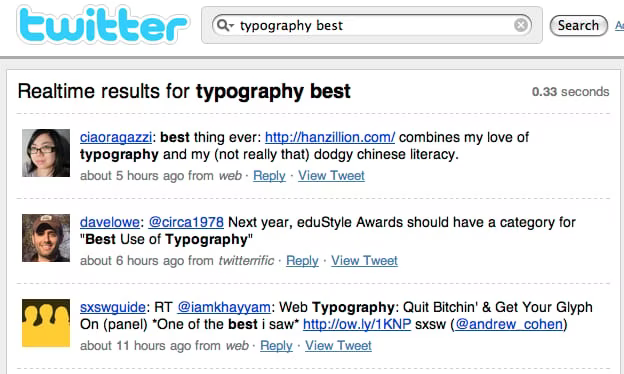This screenshot has width=624, height=374.
Task: View Tweet from ciaoragazzi
Action: pos(331,175)
